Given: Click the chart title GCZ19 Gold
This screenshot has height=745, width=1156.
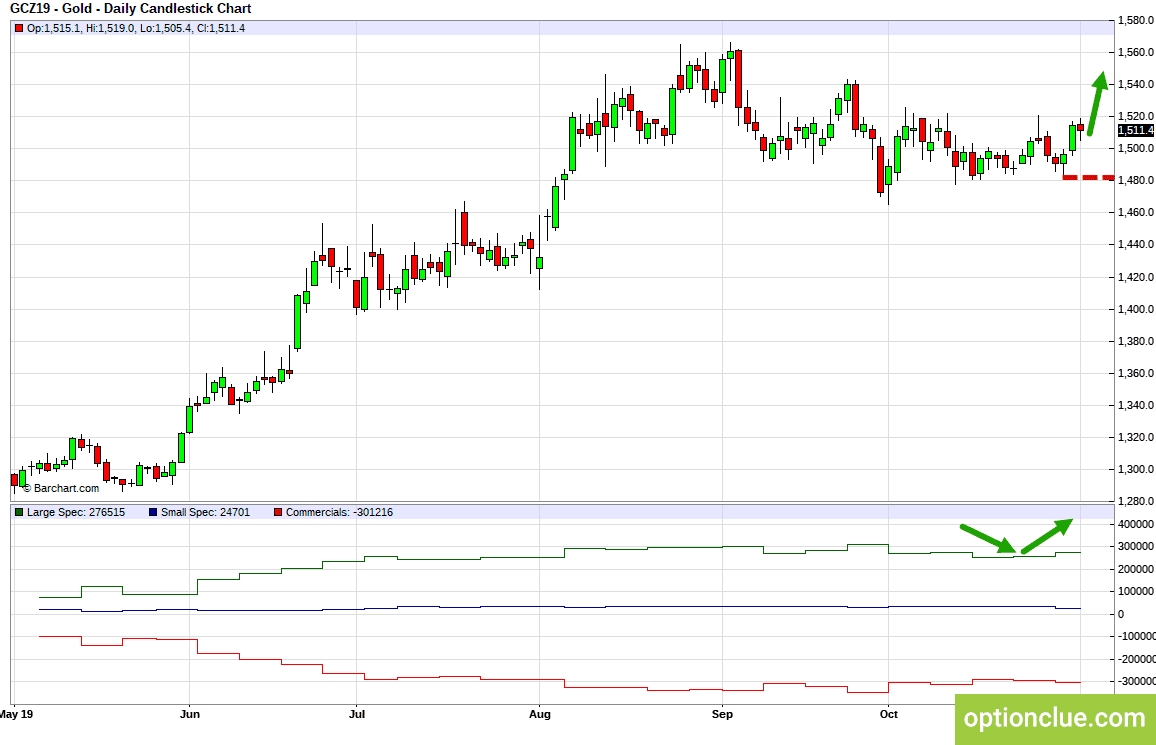Looking at the screenshot, I should click(x=130, y=9).
